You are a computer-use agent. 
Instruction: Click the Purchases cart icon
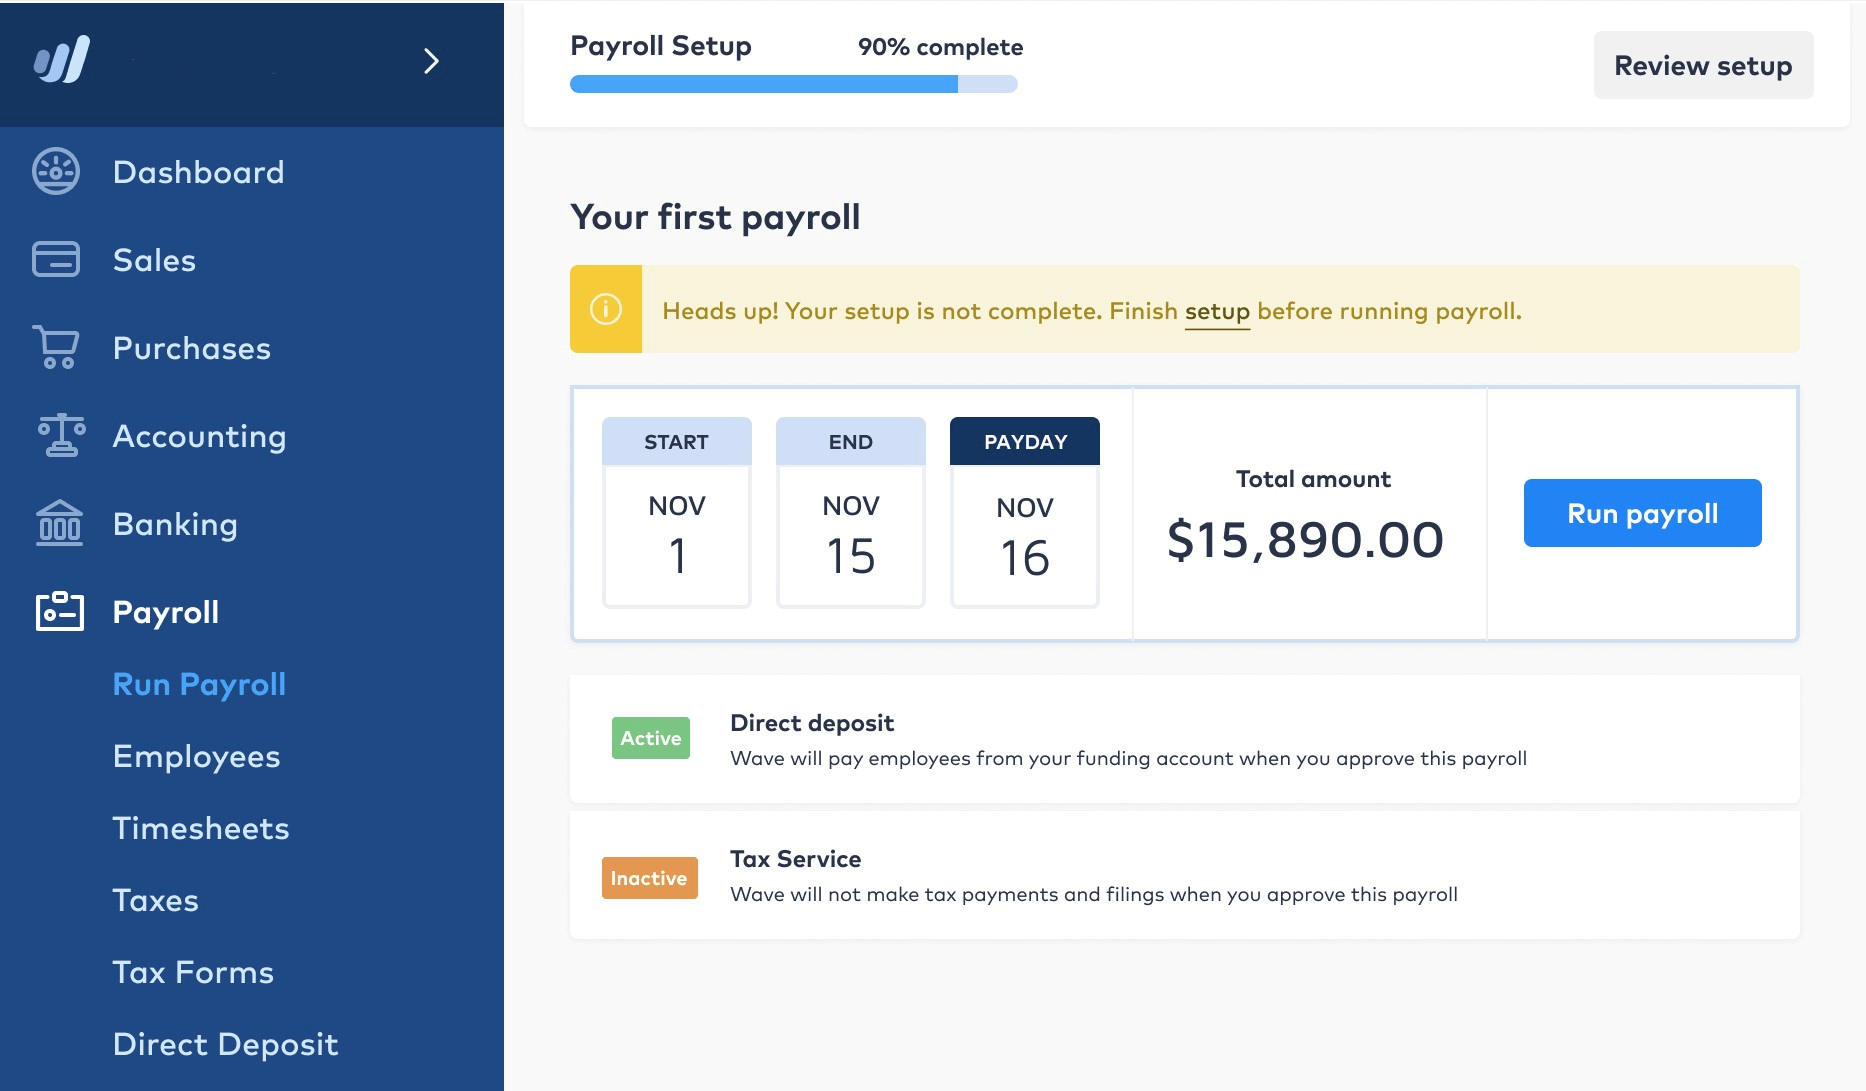point(56,347)
